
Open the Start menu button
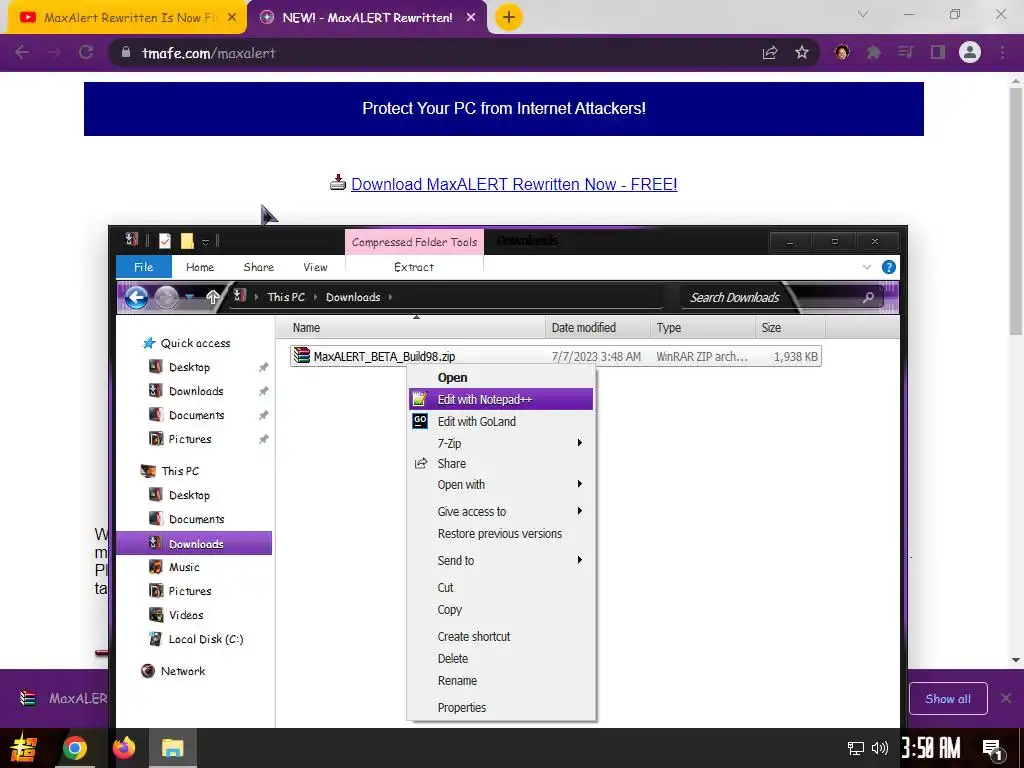click(24, 748)
